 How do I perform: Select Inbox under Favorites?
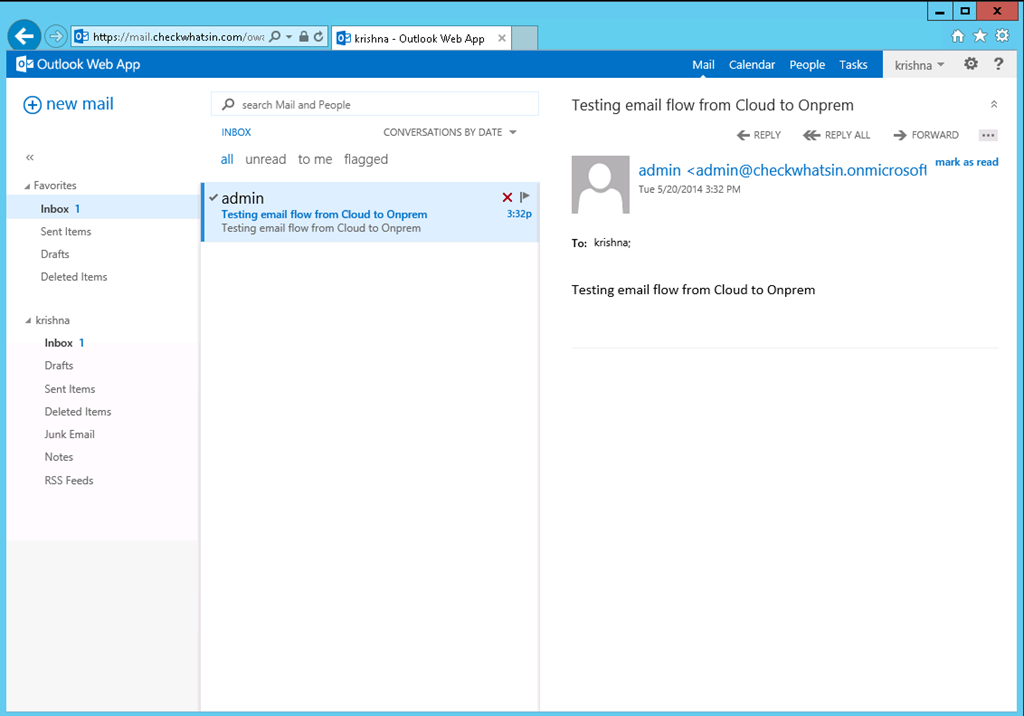click(x=104, y=209)
